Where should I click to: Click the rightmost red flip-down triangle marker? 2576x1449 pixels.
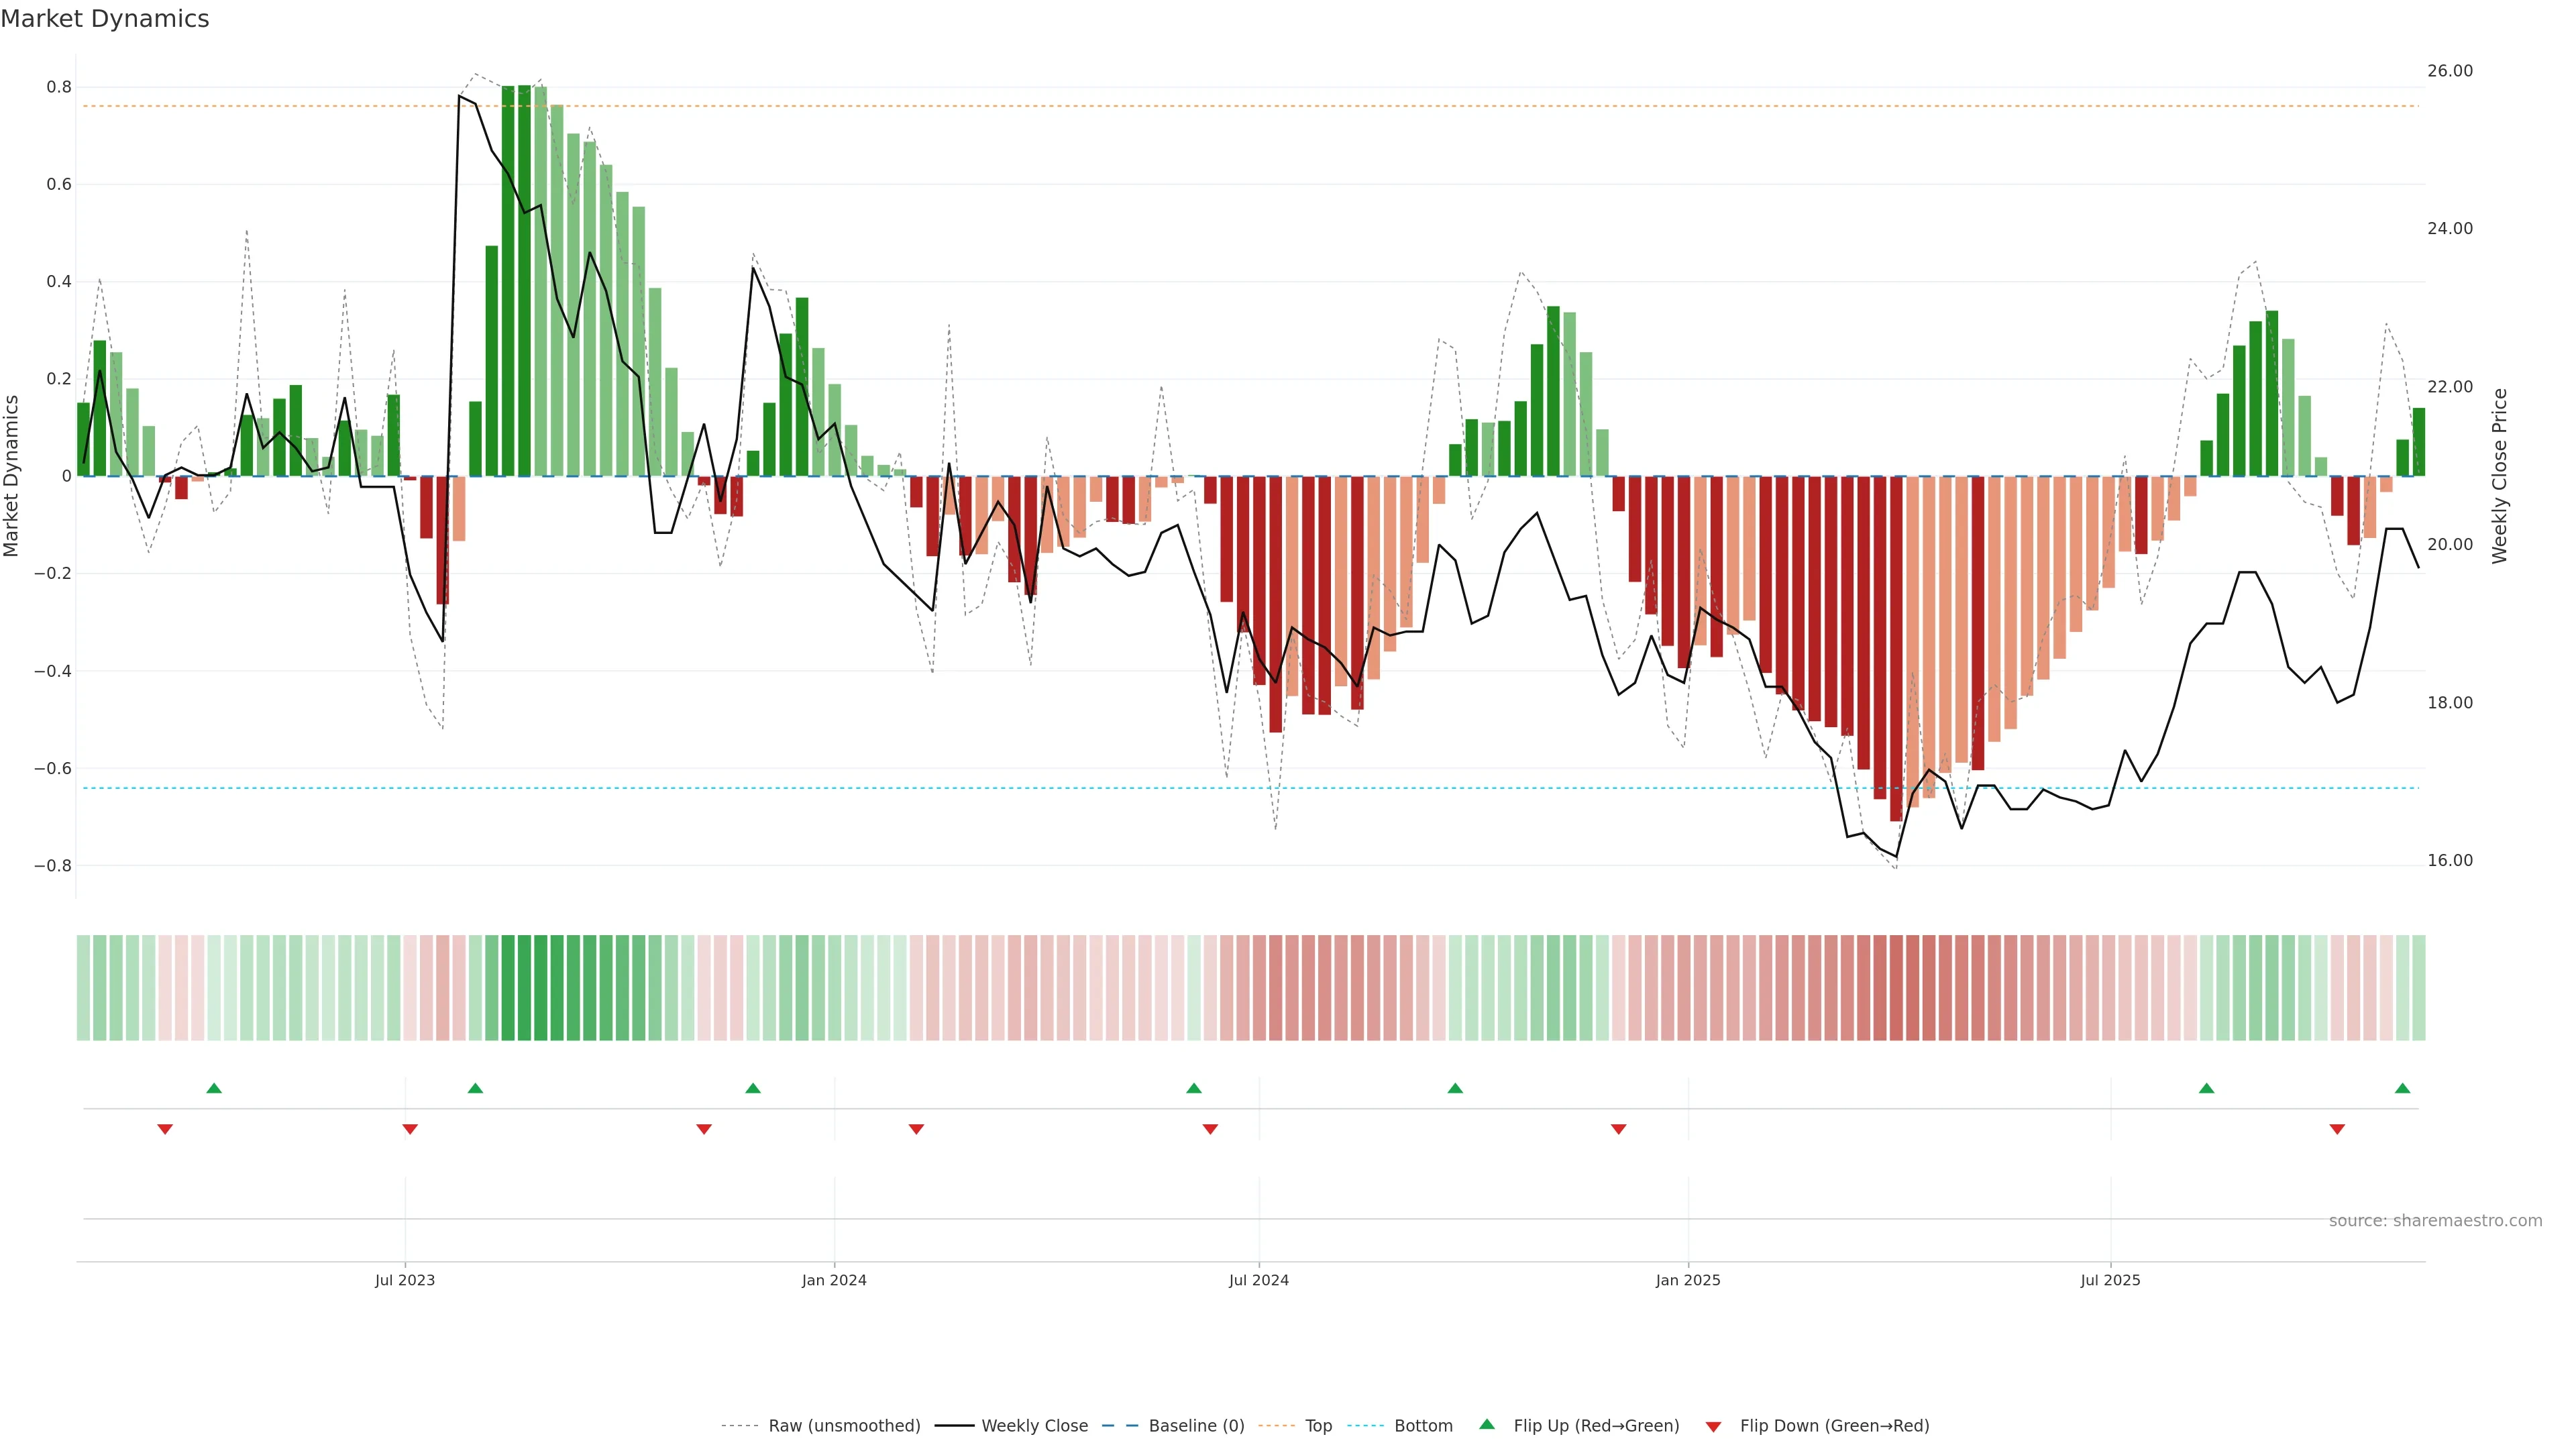pos(2337,1129)
